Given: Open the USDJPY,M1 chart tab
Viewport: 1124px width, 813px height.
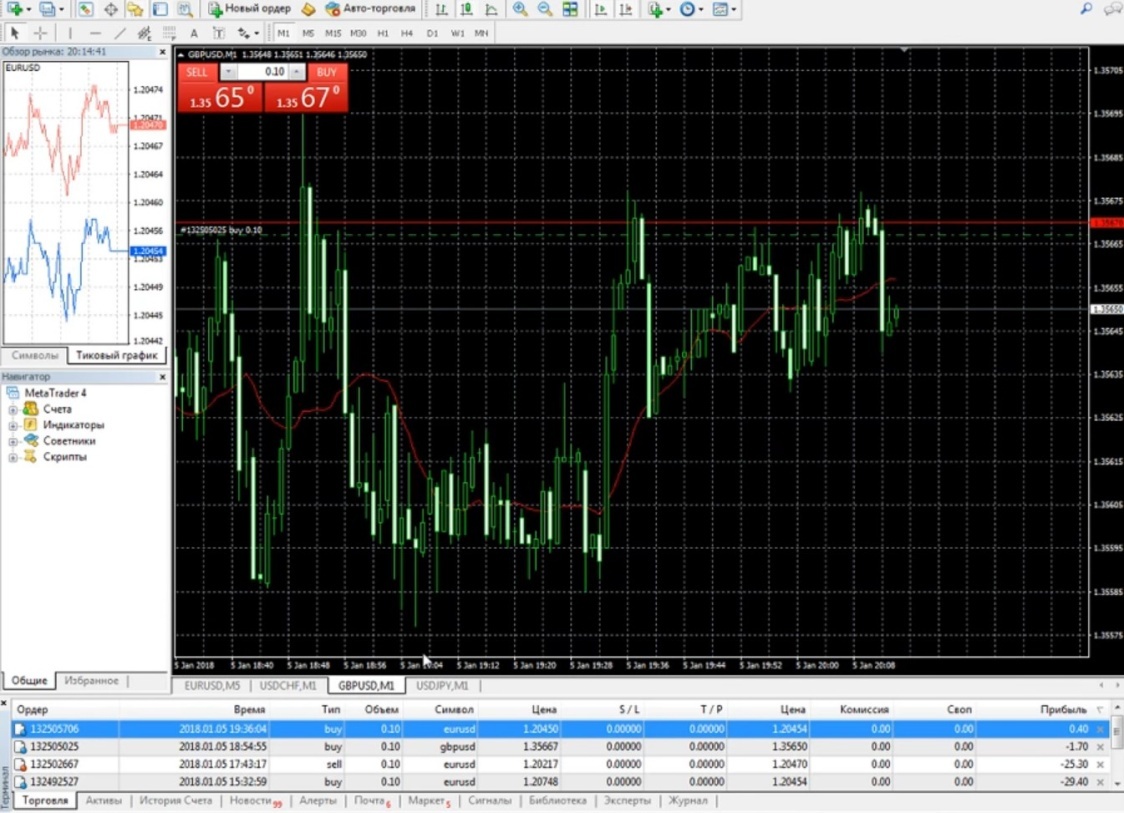Looking at the screenshot, I should (442, 686).
